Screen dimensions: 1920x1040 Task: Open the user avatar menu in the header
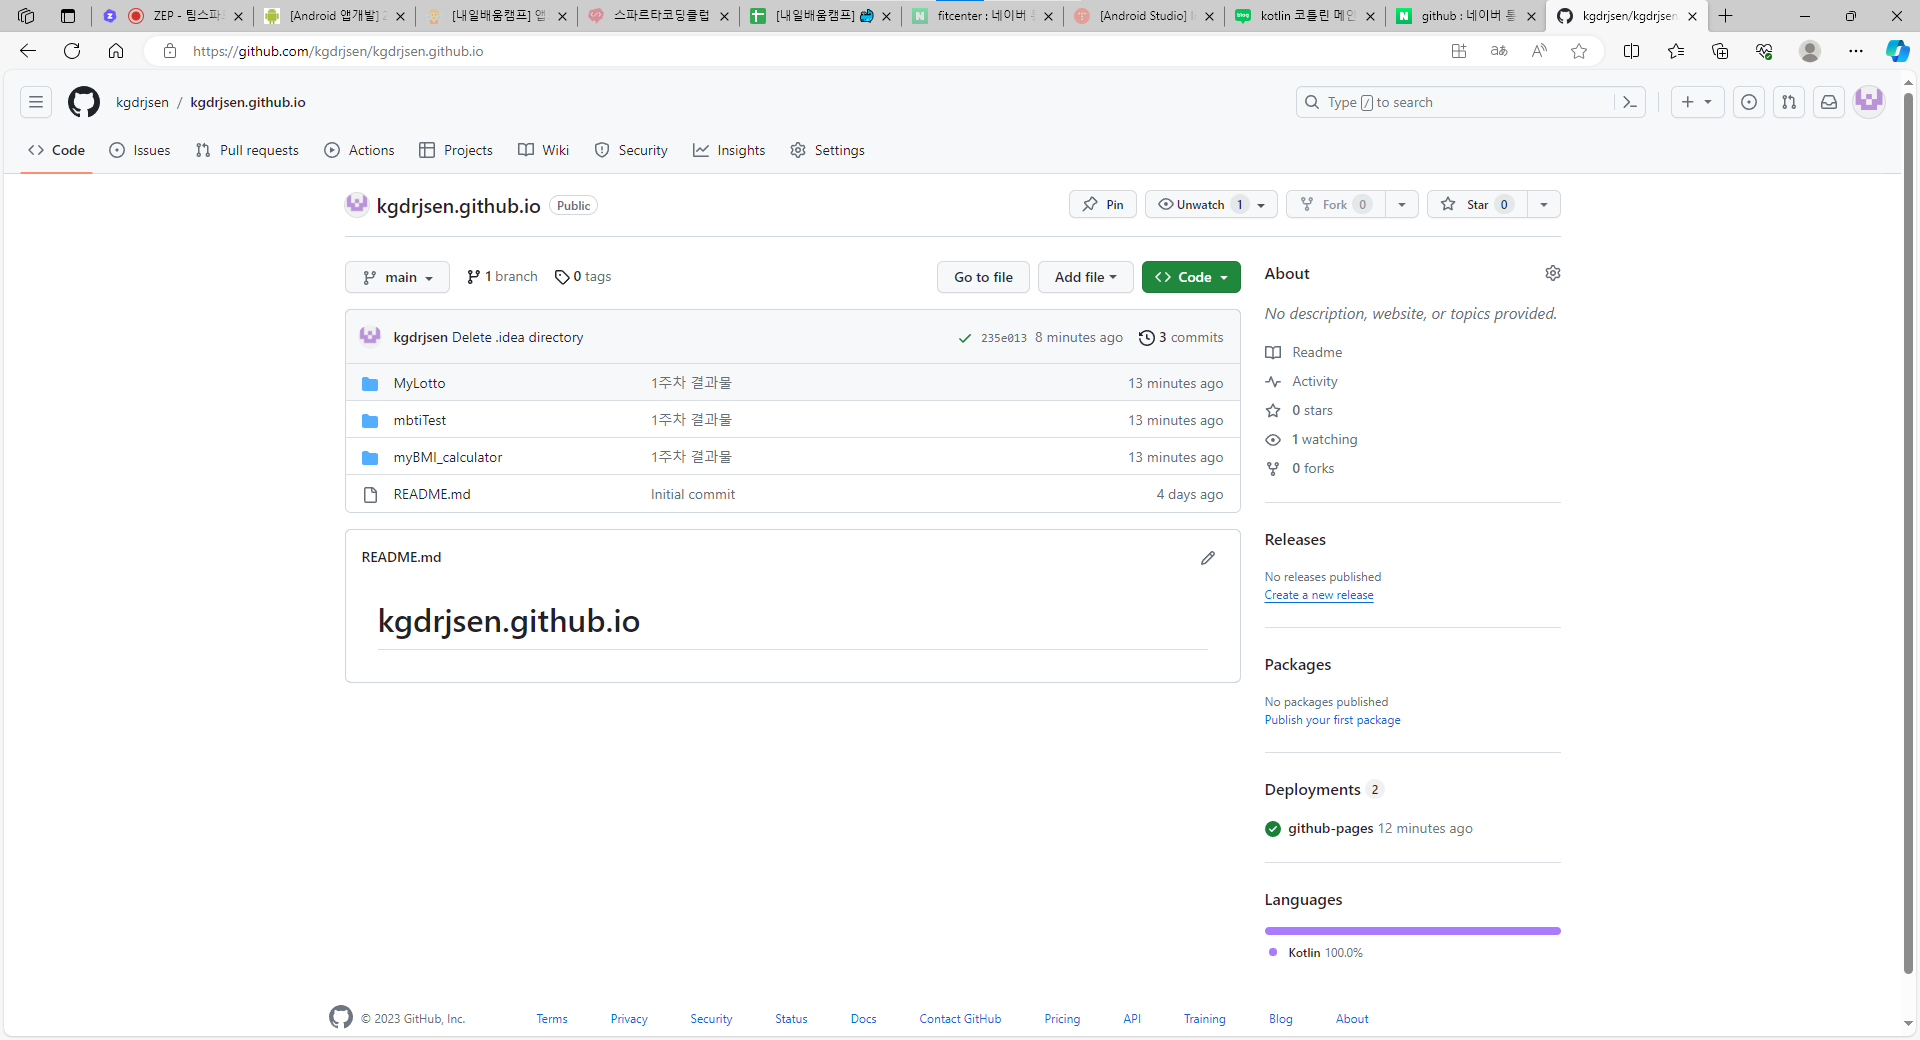[1869, 101]
